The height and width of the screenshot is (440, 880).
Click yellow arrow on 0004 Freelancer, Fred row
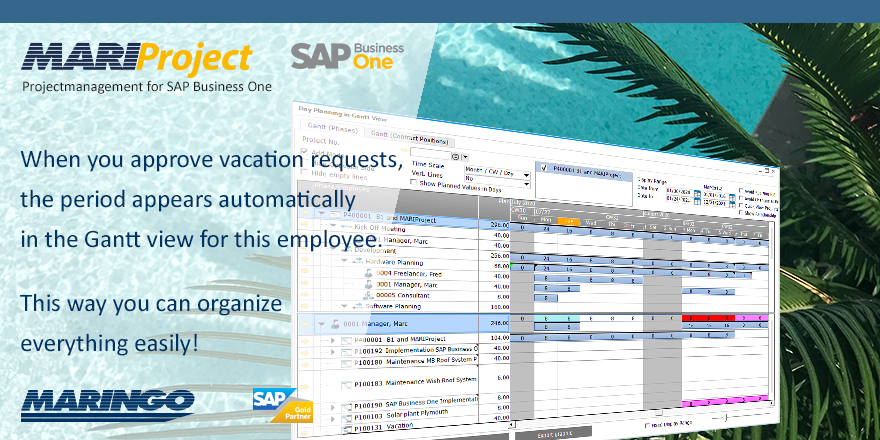(304, 271)
